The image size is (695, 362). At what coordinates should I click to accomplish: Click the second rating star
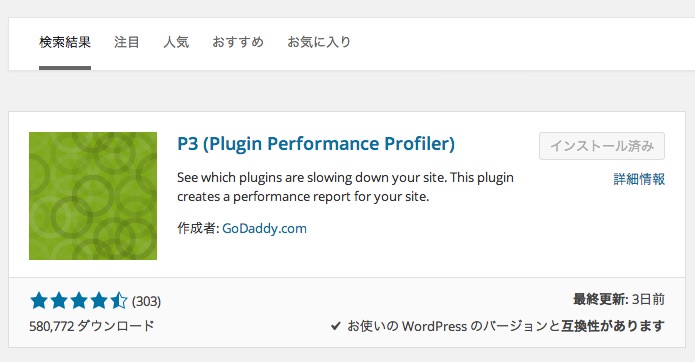(59, 301)
